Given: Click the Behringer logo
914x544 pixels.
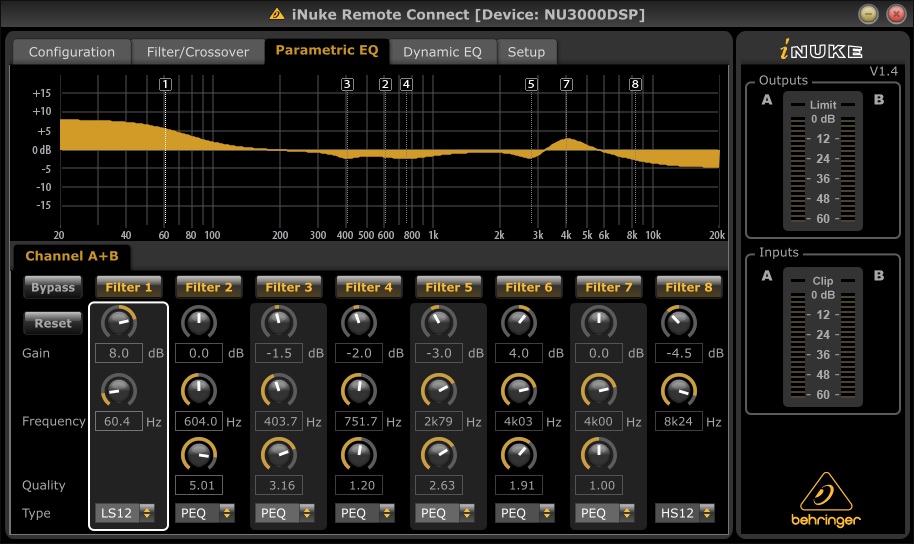Looking at the screenshot, I should point(825,500).
